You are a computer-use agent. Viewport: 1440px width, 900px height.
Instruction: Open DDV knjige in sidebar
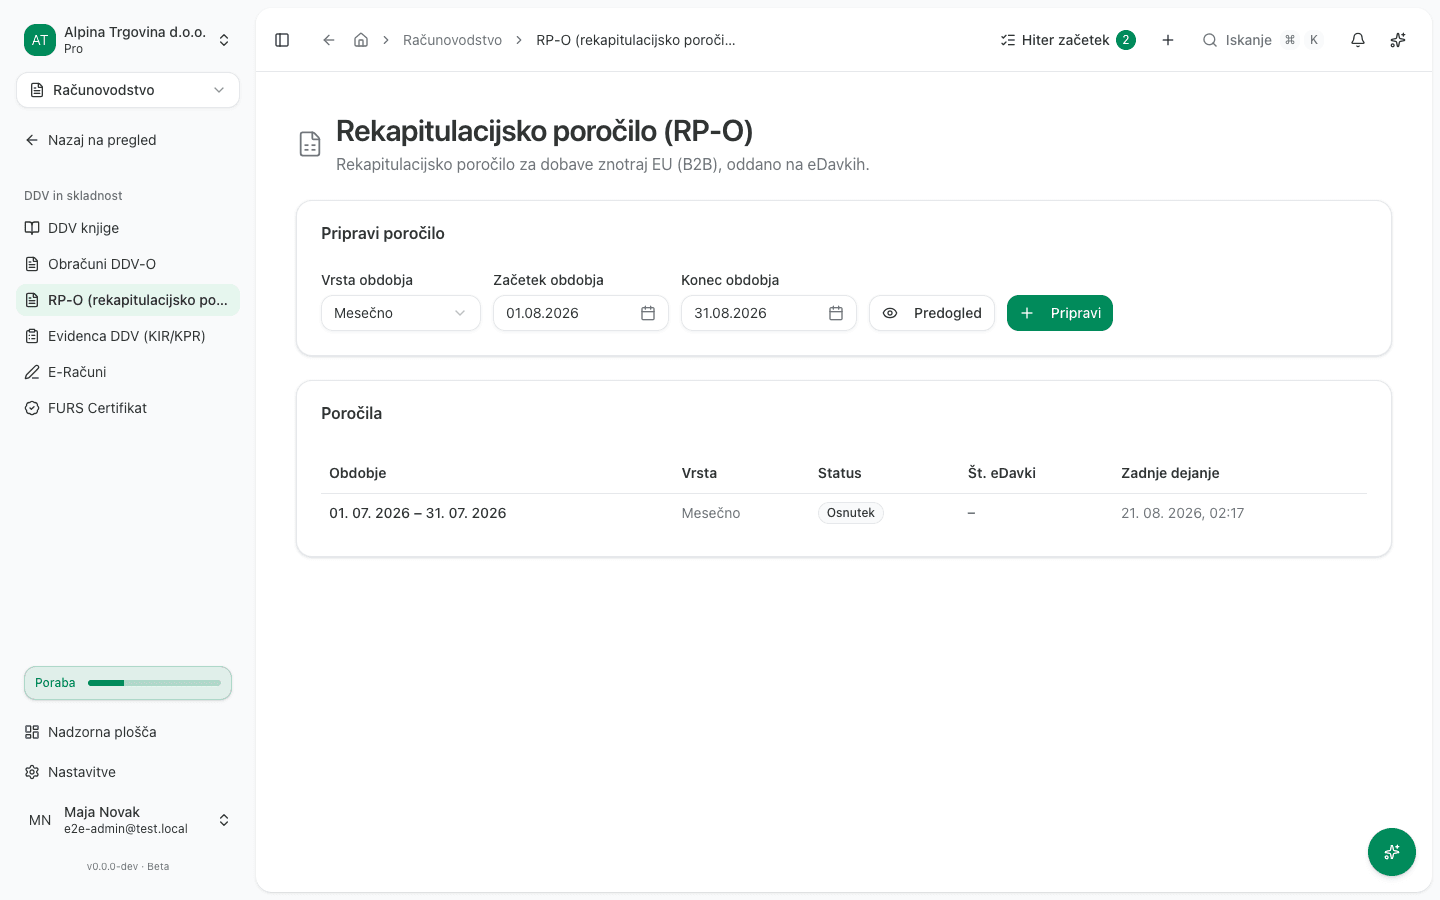click(x=128, y=228)
